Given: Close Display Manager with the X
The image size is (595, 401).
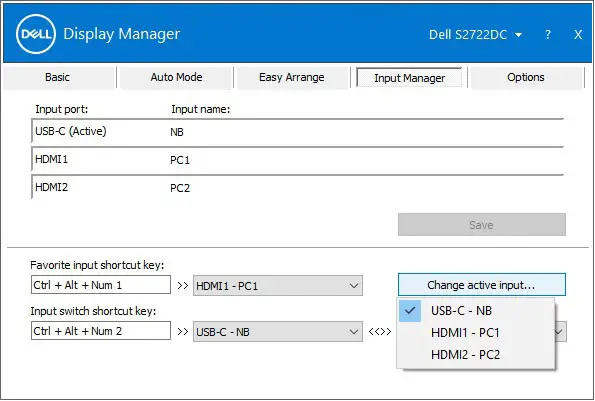Looking at the screenshot, I should coord(578,35).
